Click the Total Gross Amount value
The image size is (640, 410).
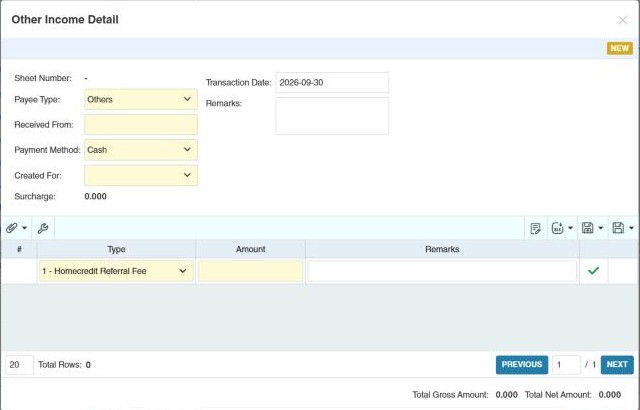coord(507,394)
